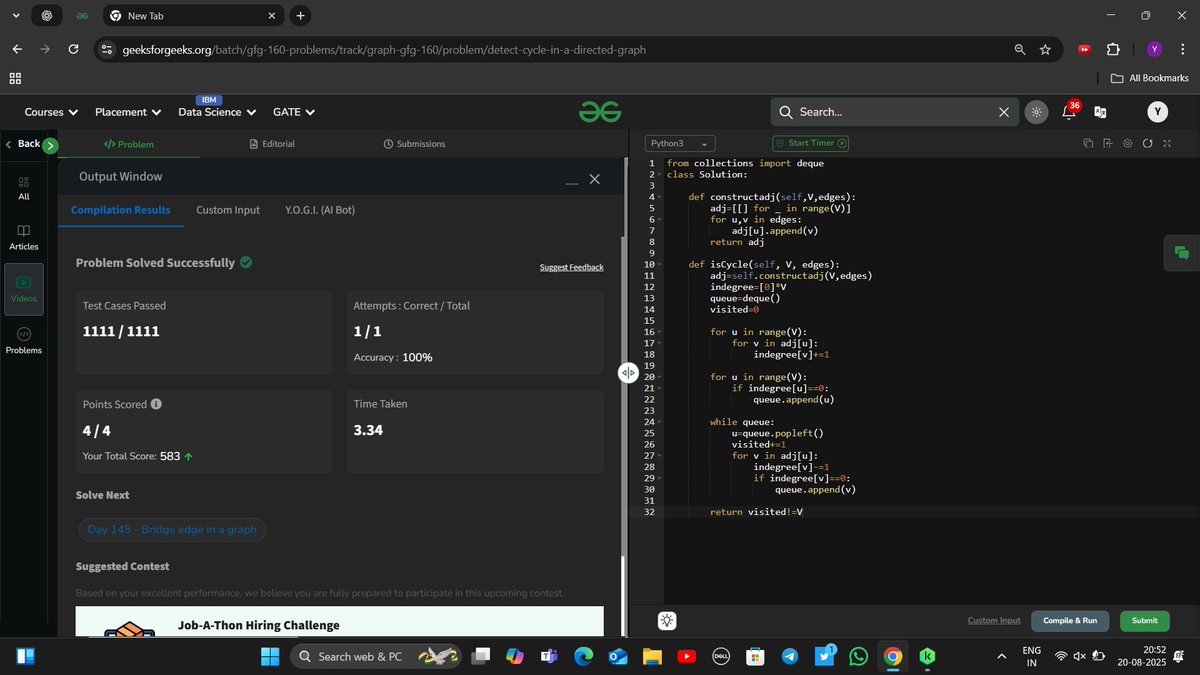Image resolution: width=1200 pixels, height=675 pixels.
Task: Minimize the Output Window panel
Action: pos(572,183)
